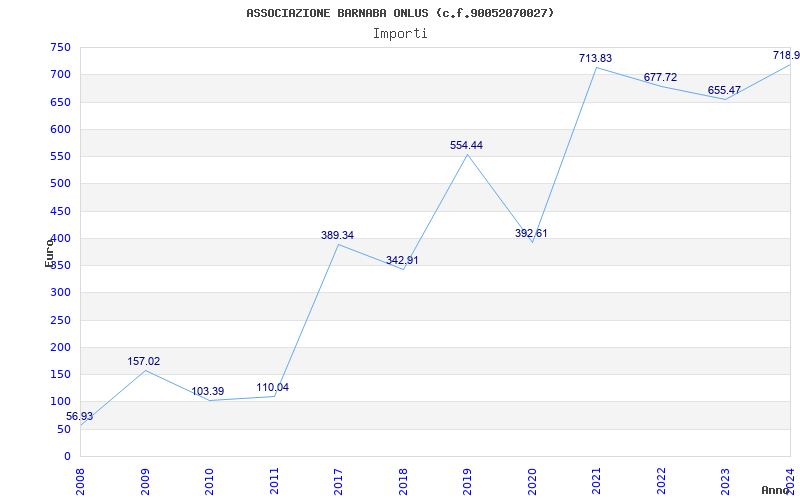Select data label 554.44
Viewport: 800px width, 500px height.
pyautogui.click(x=466, y=145)
